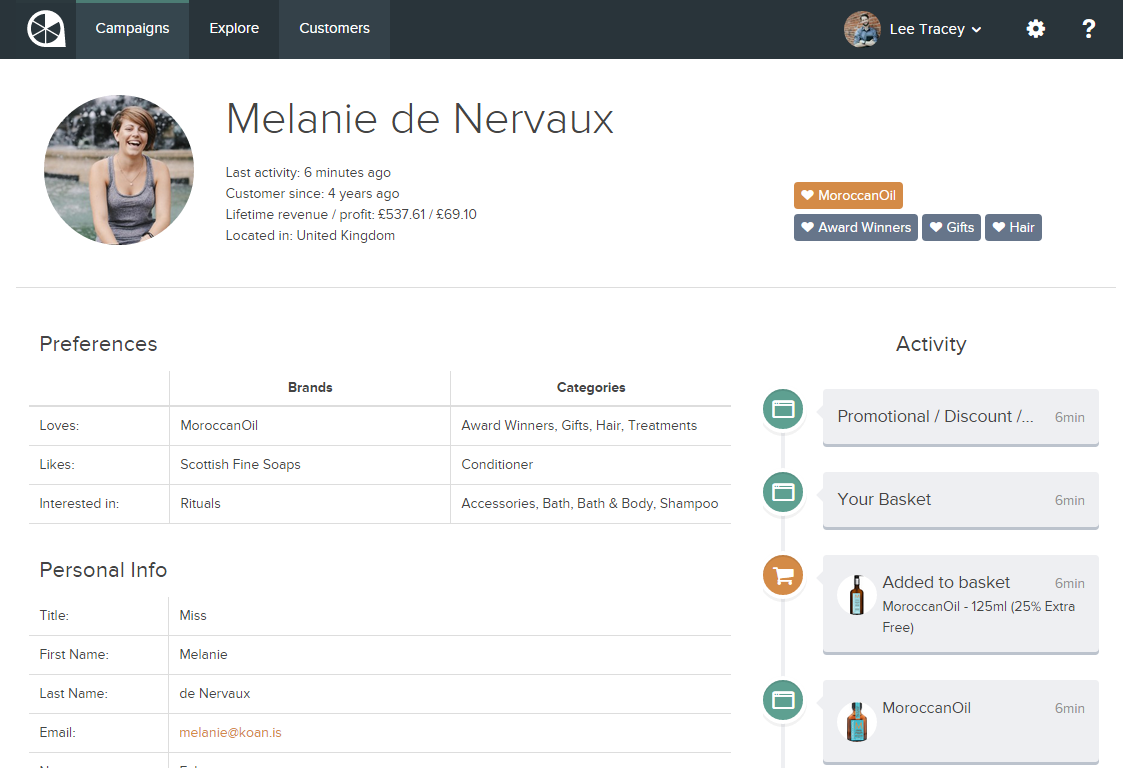The width and height of the screenshot is (1123, 768).
Task: Click 'MoroccanOil - 125ml (25% Extra Free)' text
Action: point(978,617)
